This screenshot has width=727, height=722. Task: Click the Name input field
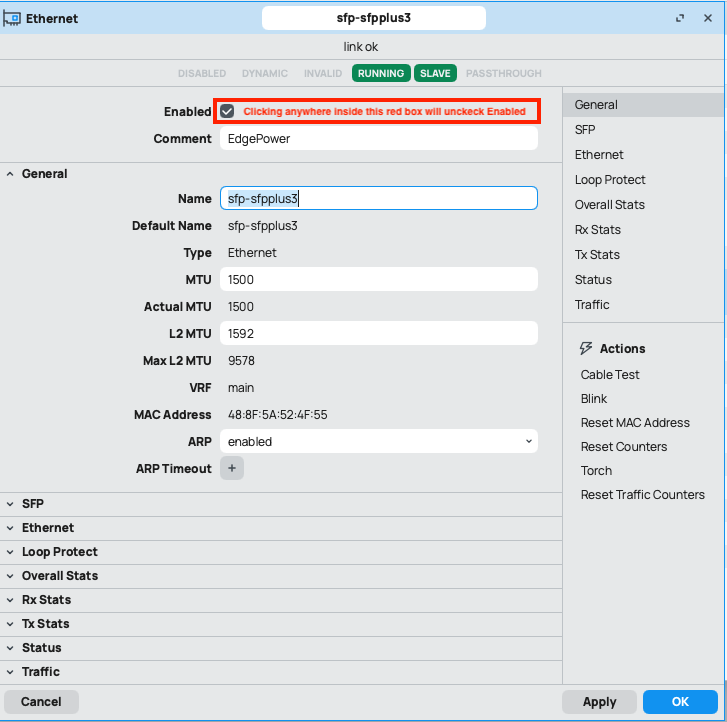click(x=379, y=198)
